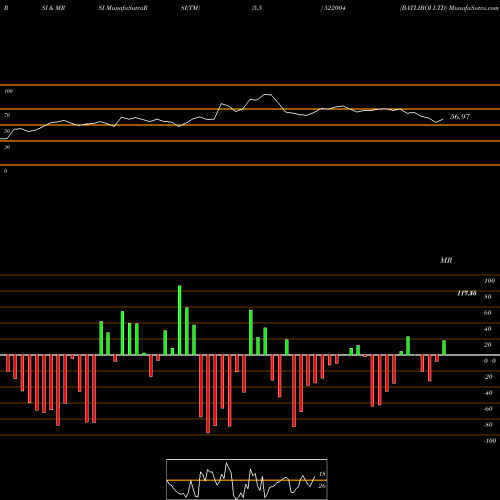Click the 522004 stock code text
This screenshot has height=500, width=500.
[334, 8]
